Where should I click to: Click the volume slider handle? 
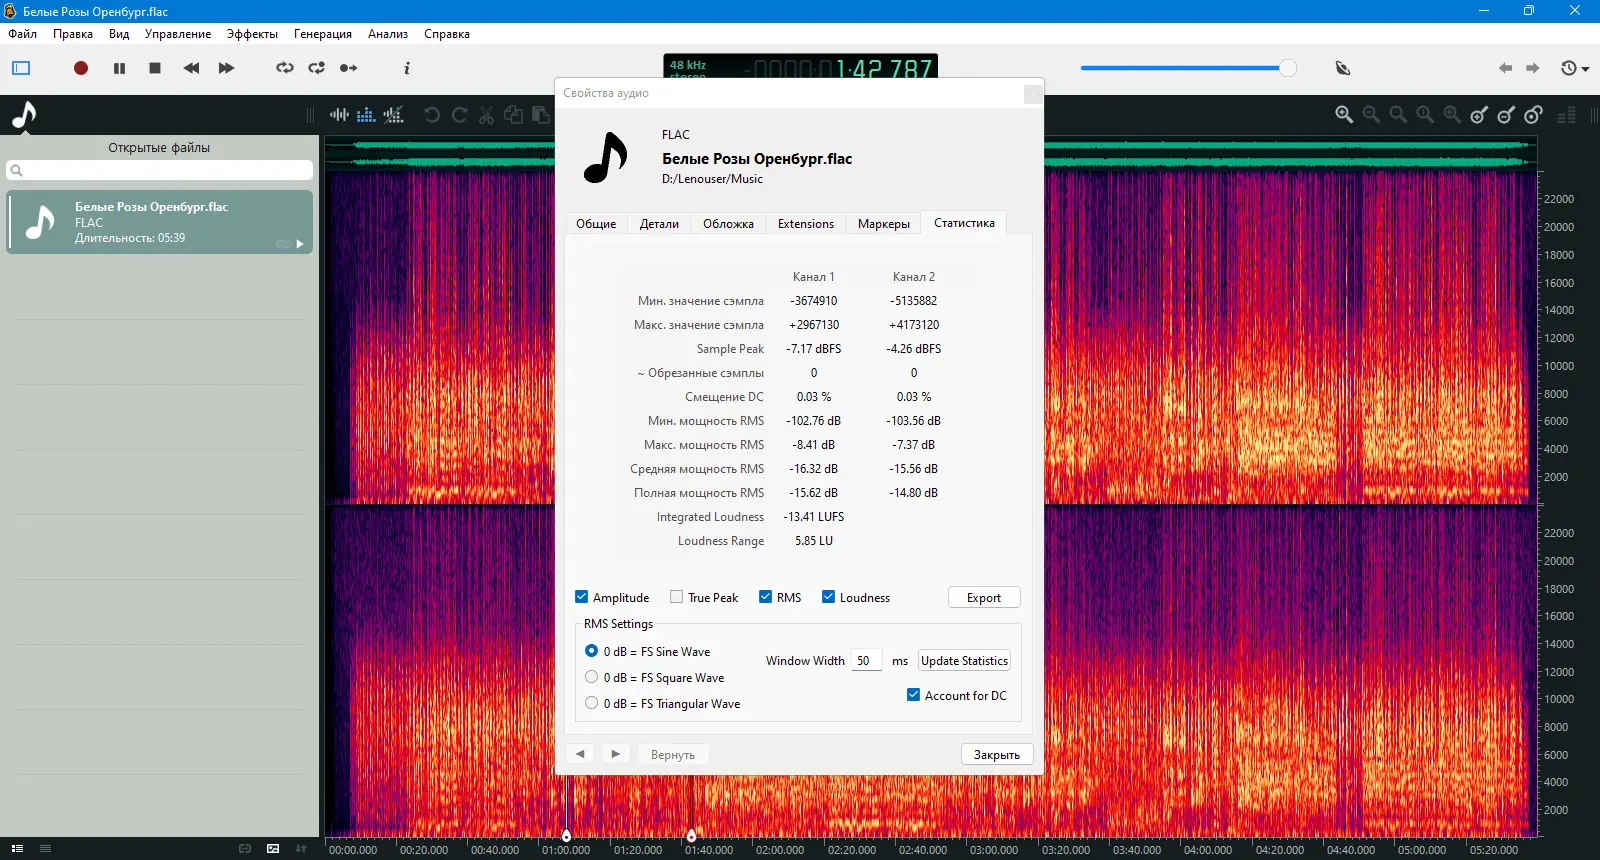click(x=1288, y=68)
